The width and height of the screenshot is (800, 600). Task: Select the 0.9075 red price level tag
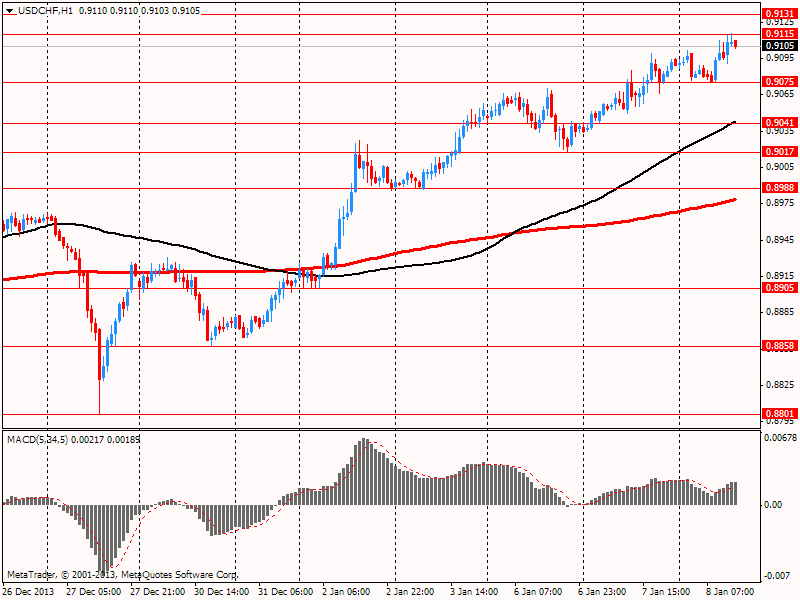[x=778, y=82]
